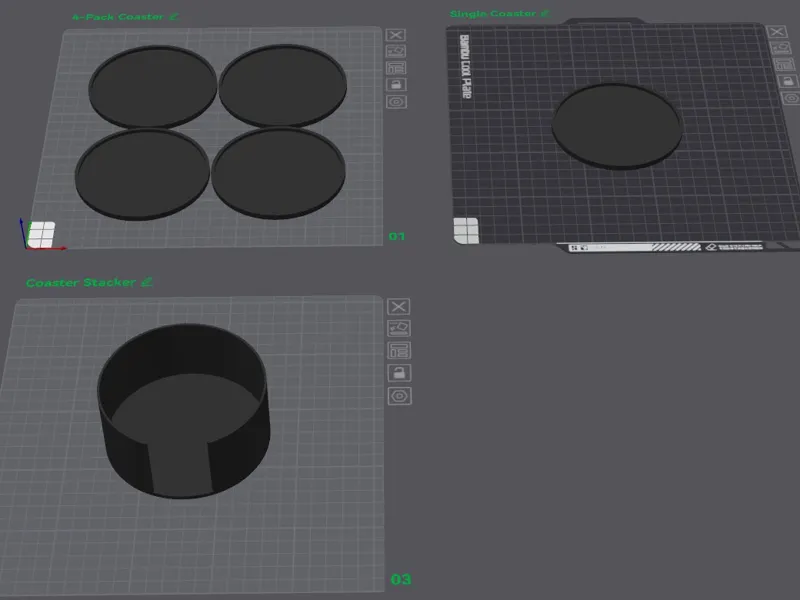Screen dimensions: 800x600
Task: Toggle the lock on Single Coaster plate
Action: 787,81
